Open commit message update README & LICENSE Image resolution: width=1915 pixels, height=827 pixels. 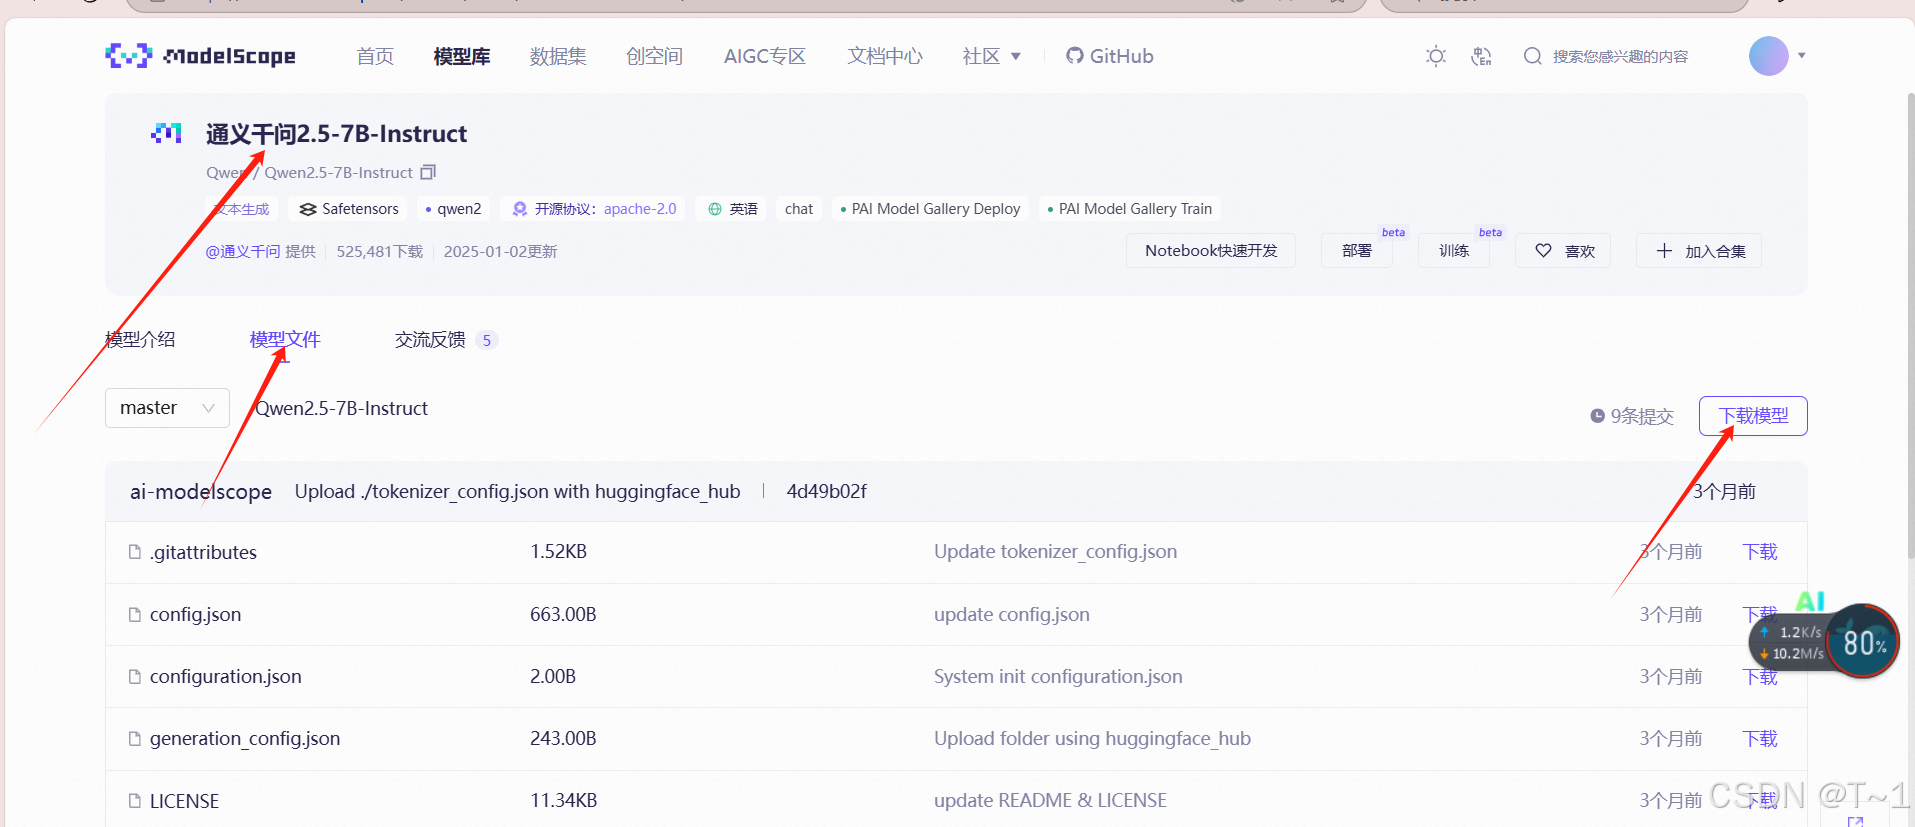click(x=1050, y=800)
